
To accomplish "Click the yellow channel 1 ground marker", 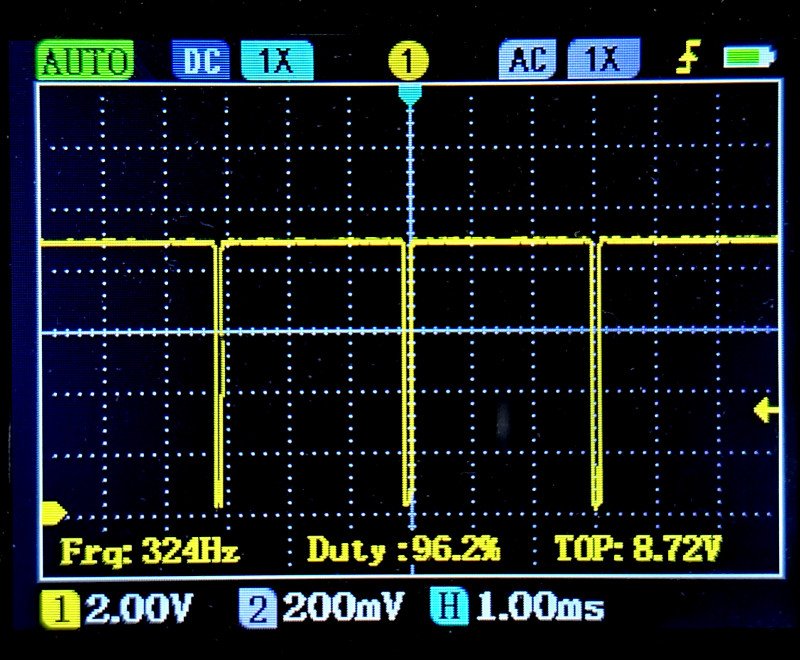I will [52, 513].
